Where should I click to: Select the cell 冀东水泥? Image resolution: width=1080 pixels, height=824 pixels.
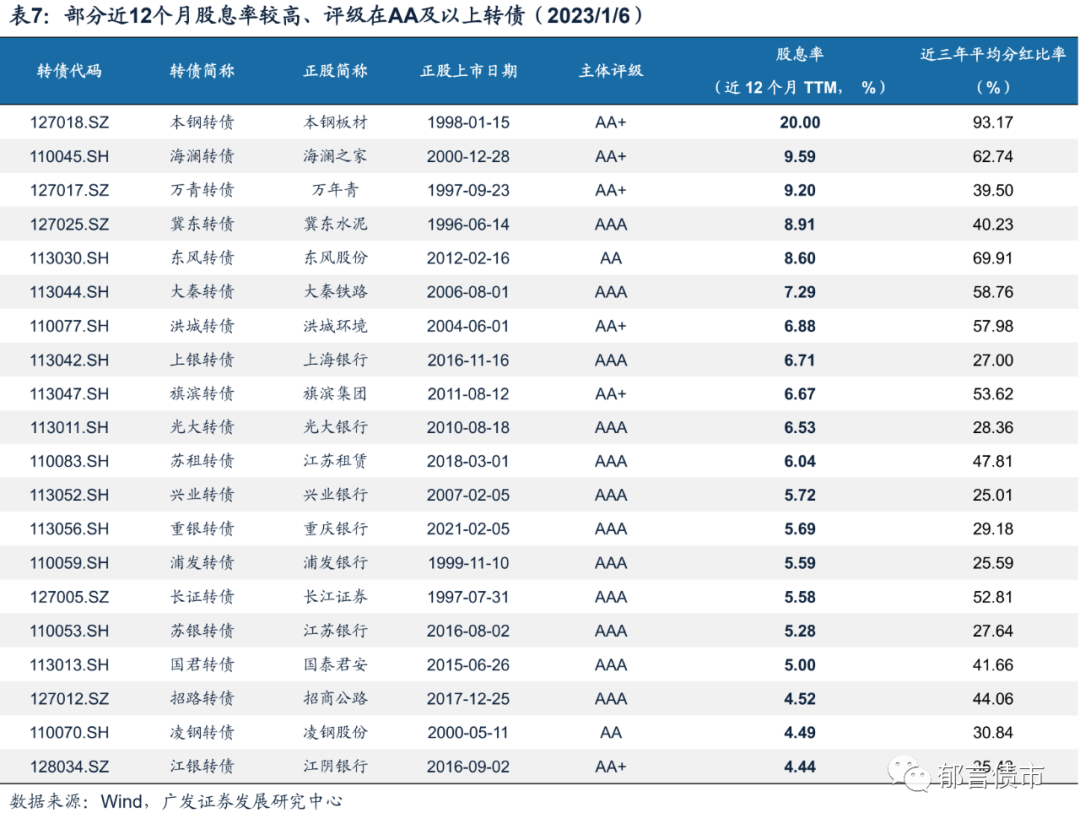point(335,225)
